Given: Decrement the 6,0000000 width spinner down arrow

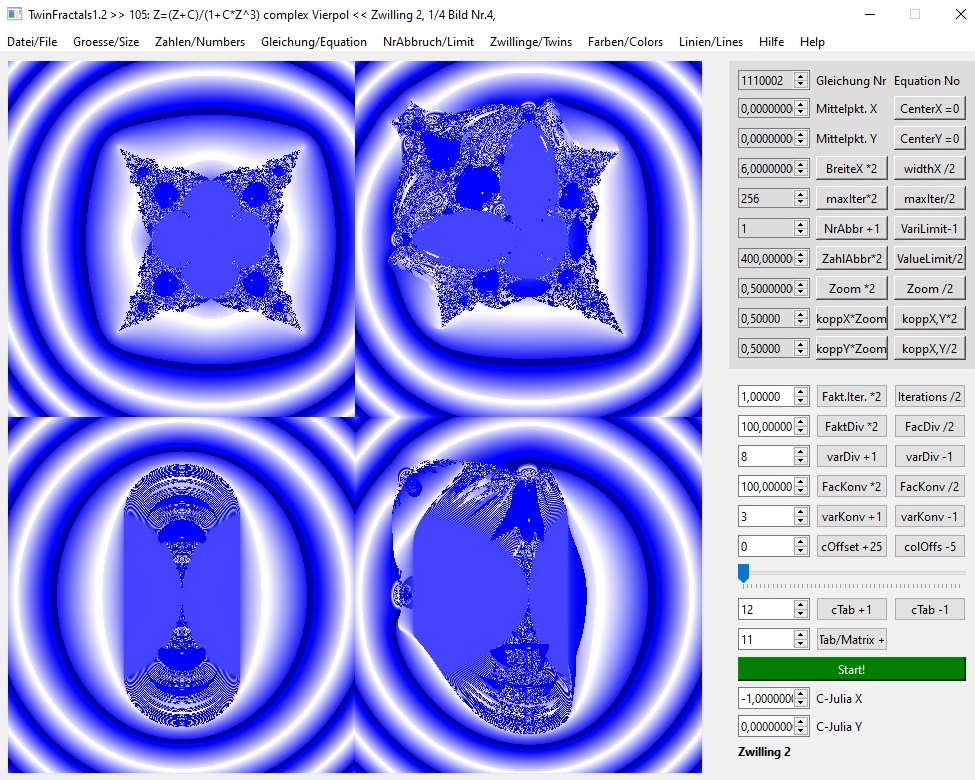Looking at the screenshot, I should [x=801, y=173].
